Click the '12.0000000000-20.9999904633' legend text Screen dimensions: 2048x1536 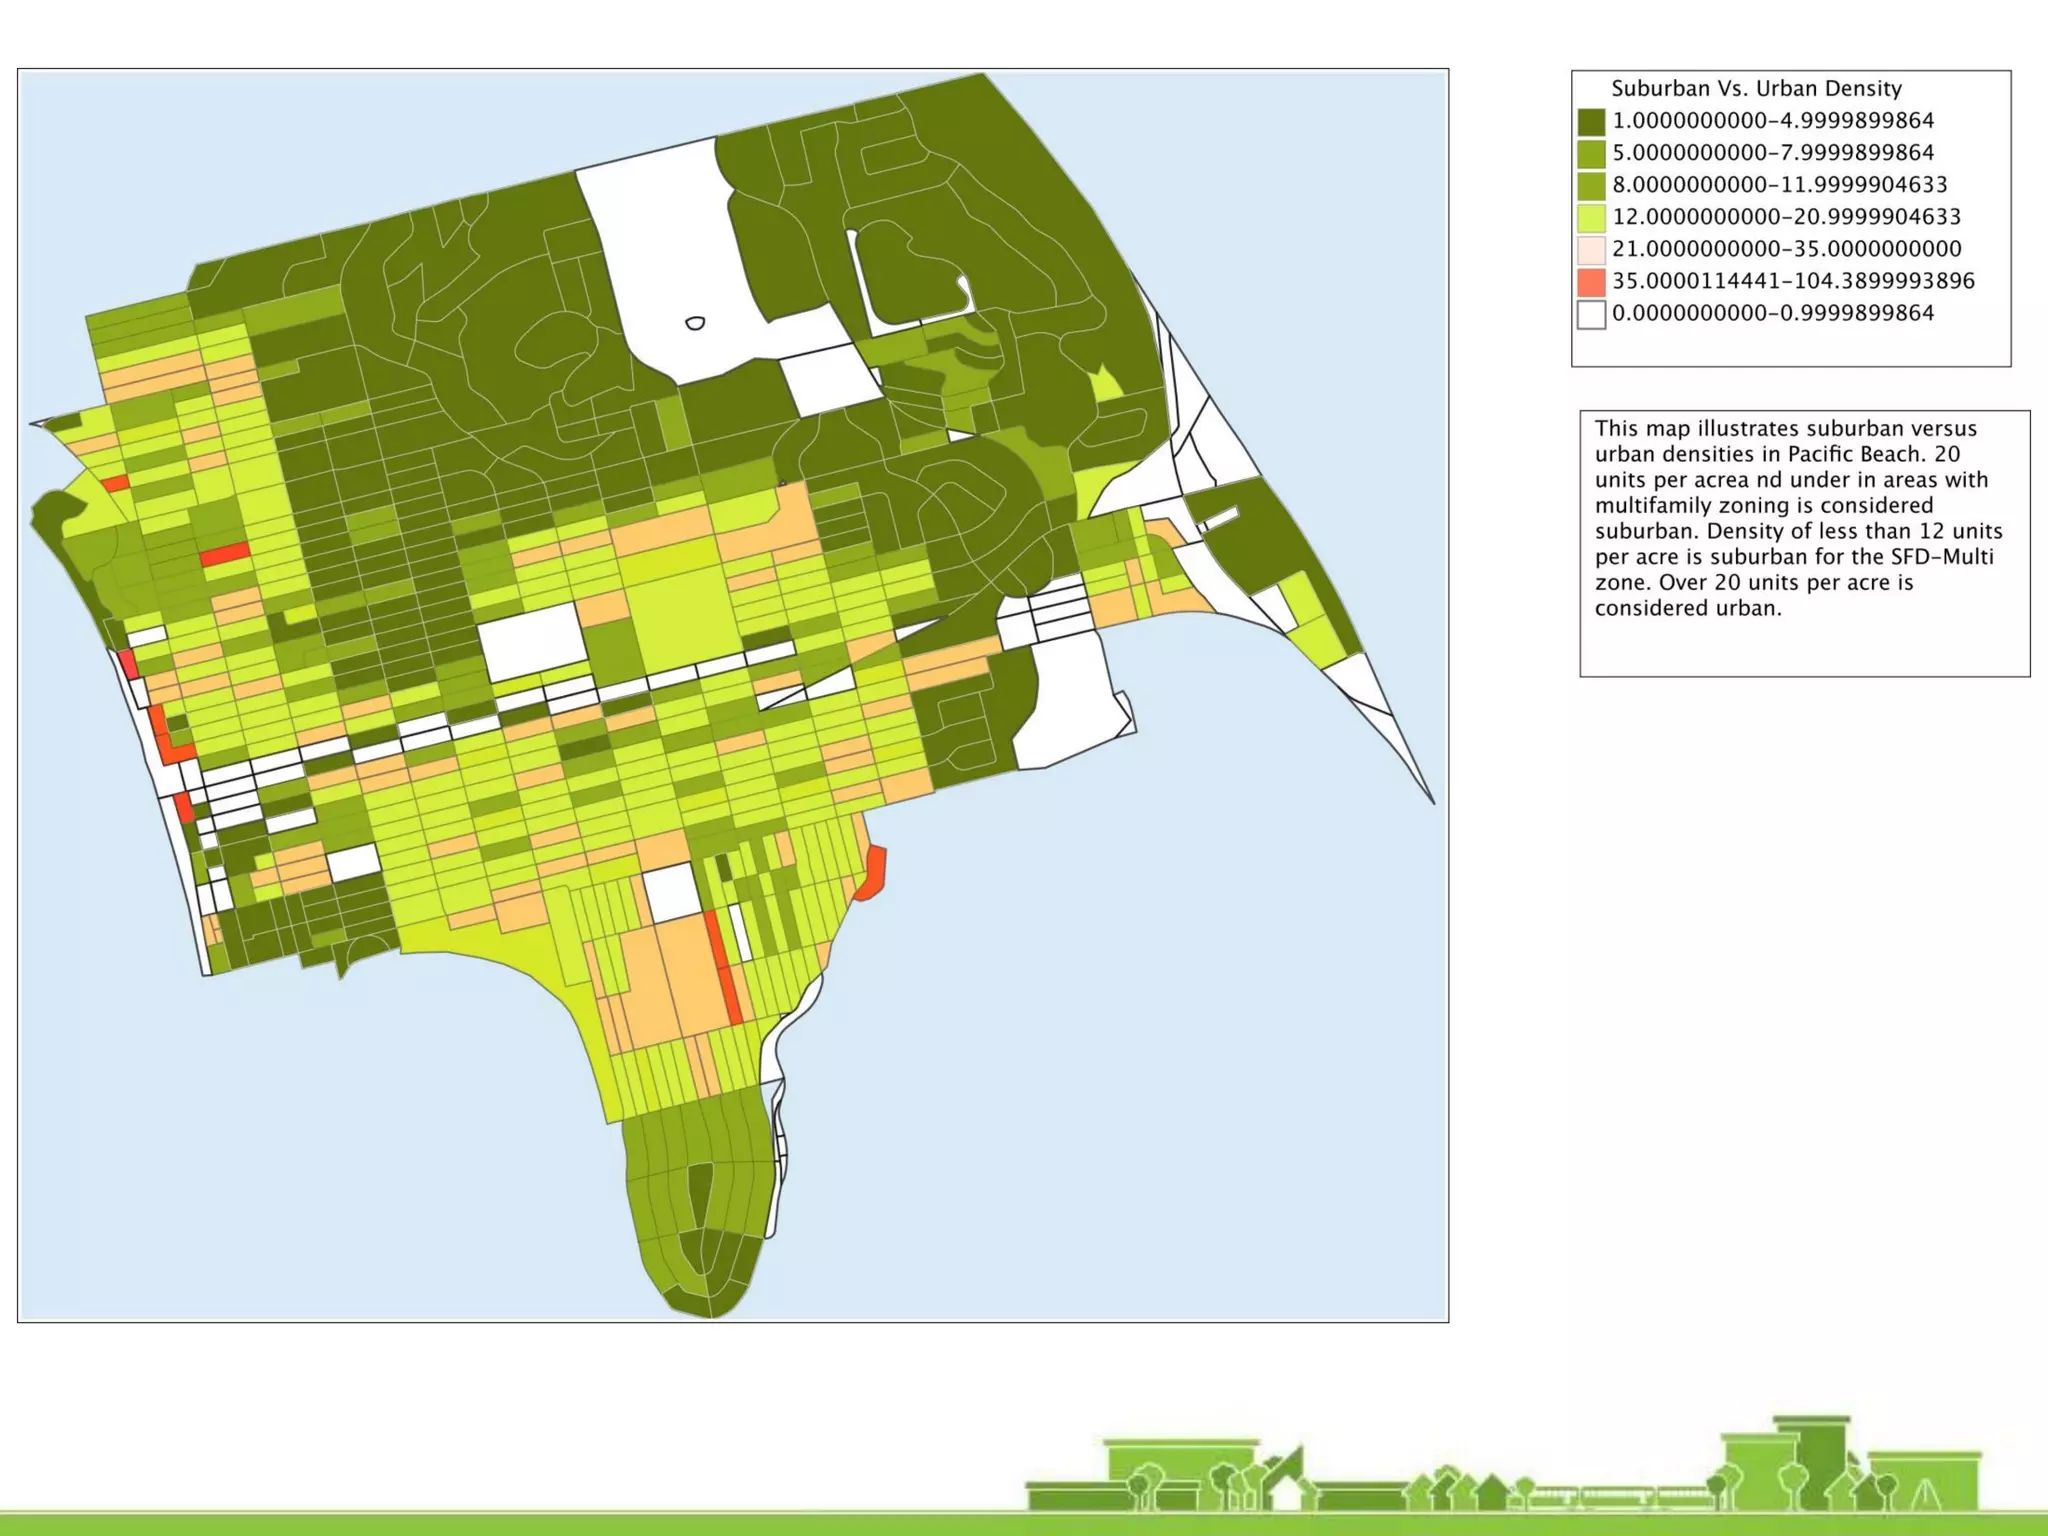pos(1786,217)
